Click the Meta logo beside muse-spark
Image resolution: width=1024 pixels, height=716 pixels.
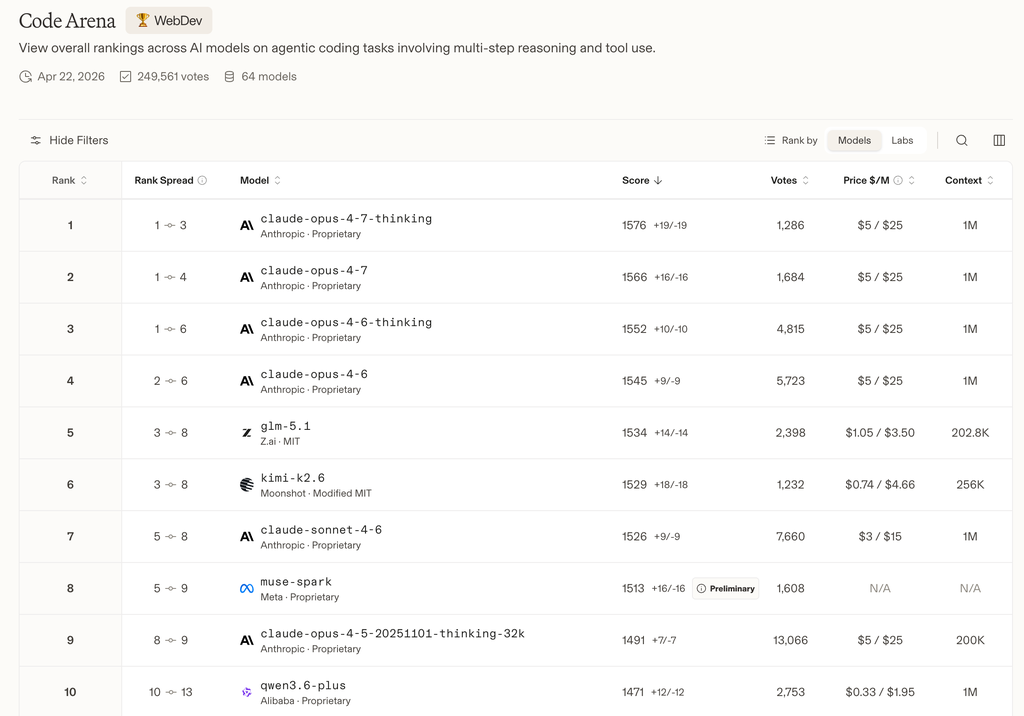(x=247, y=589)
